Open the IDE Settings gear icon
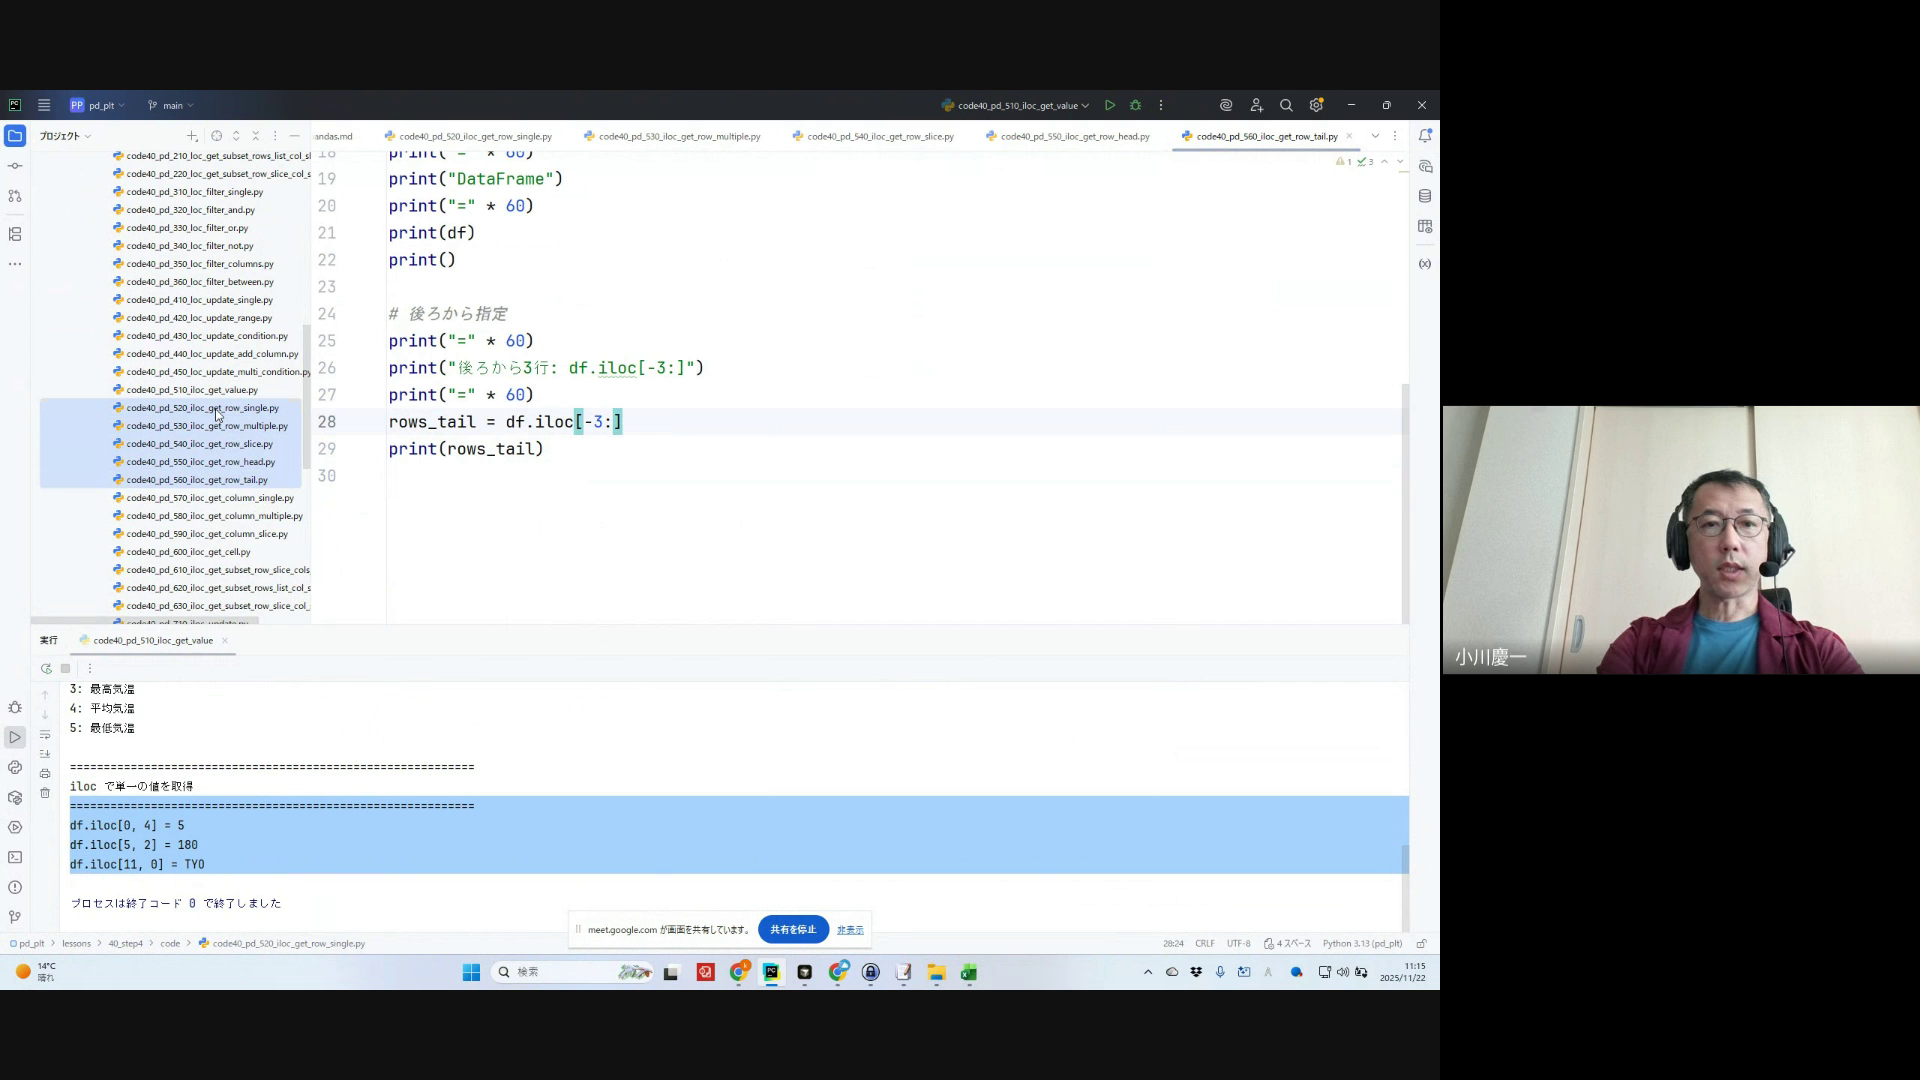The height and width of the screenshot is (1080, 1920). pyautogui.click(x=1316, y=105)
